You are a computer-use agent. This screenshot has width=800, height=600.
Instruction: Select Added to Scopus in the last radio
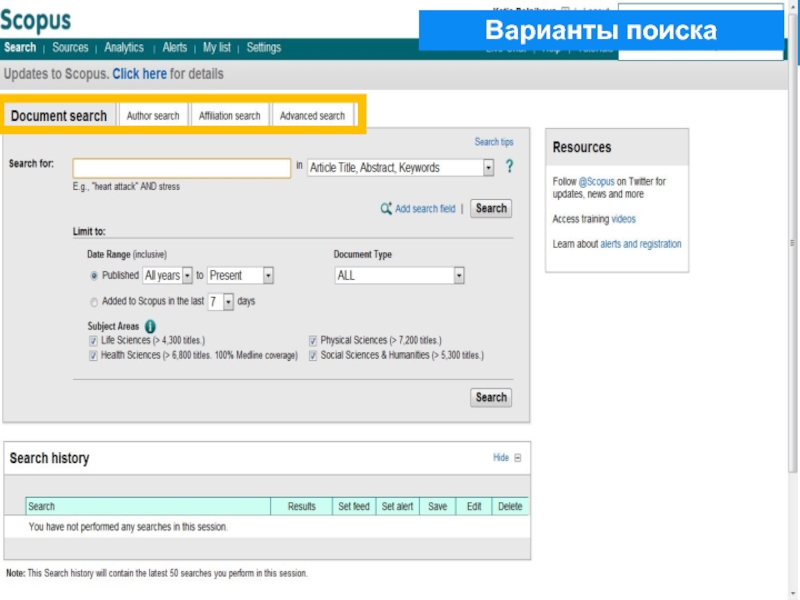[94, 301]
